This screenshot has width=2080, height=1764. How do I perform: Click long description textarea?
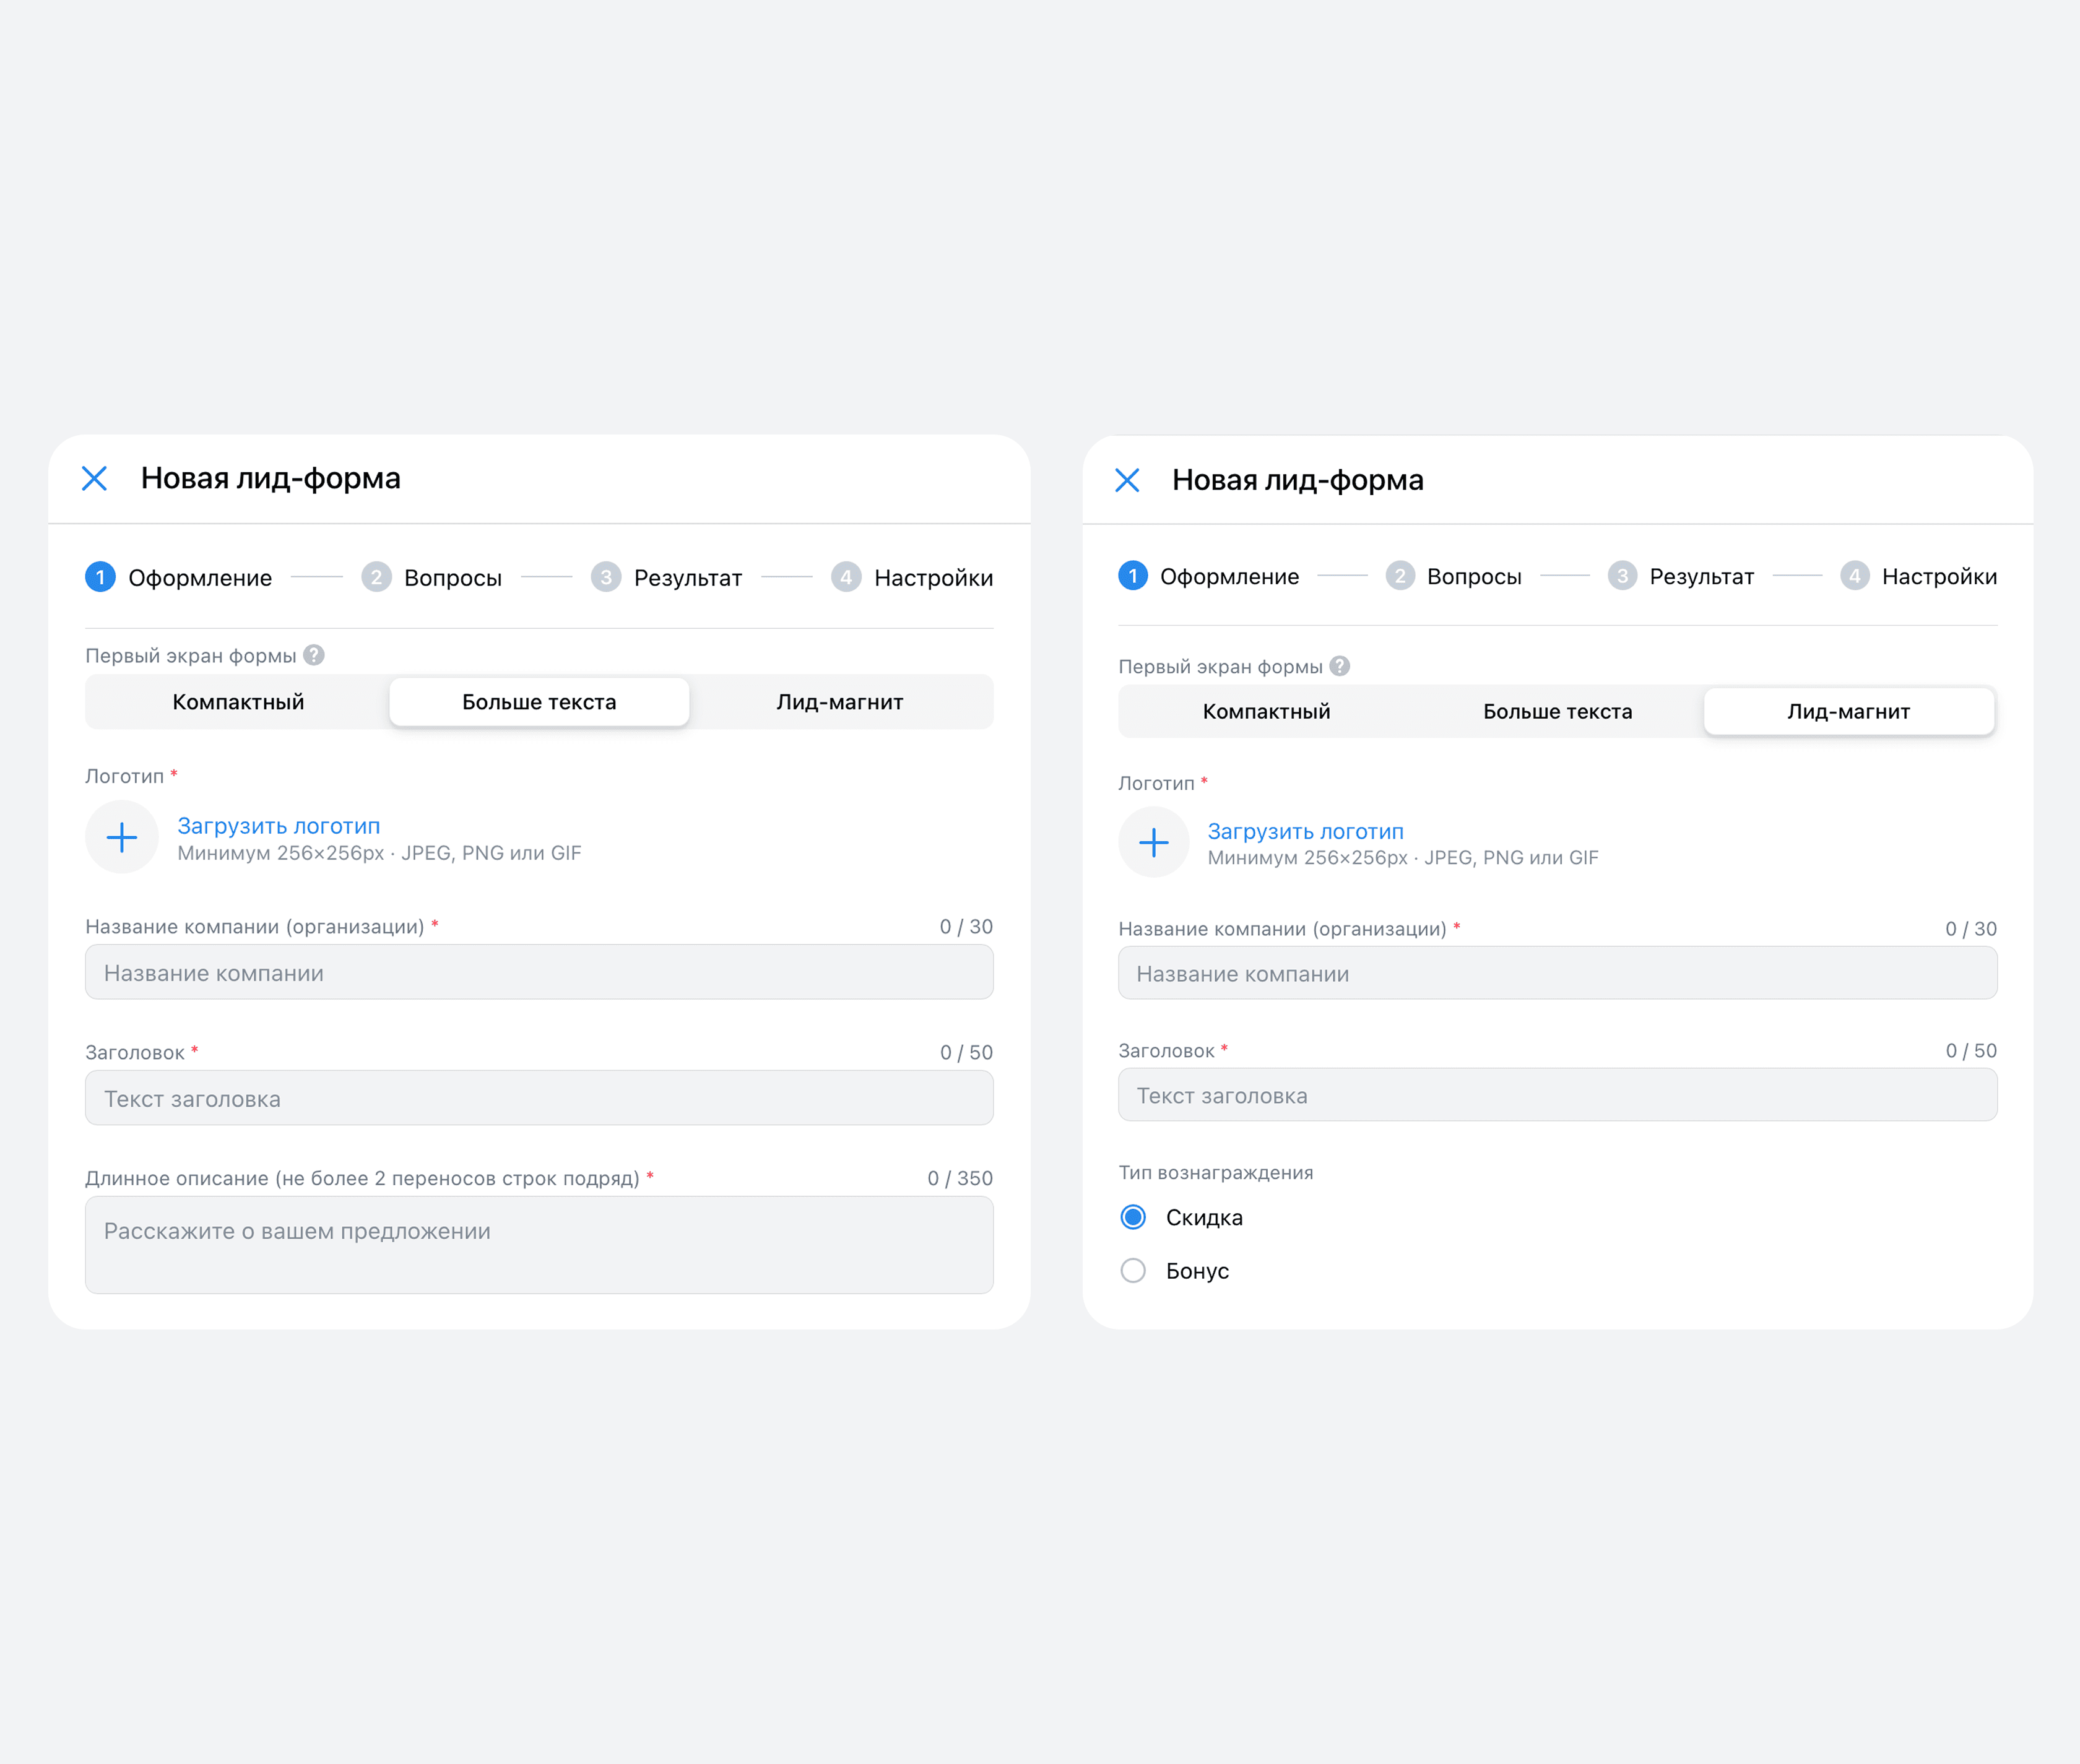pos(539,1245)
